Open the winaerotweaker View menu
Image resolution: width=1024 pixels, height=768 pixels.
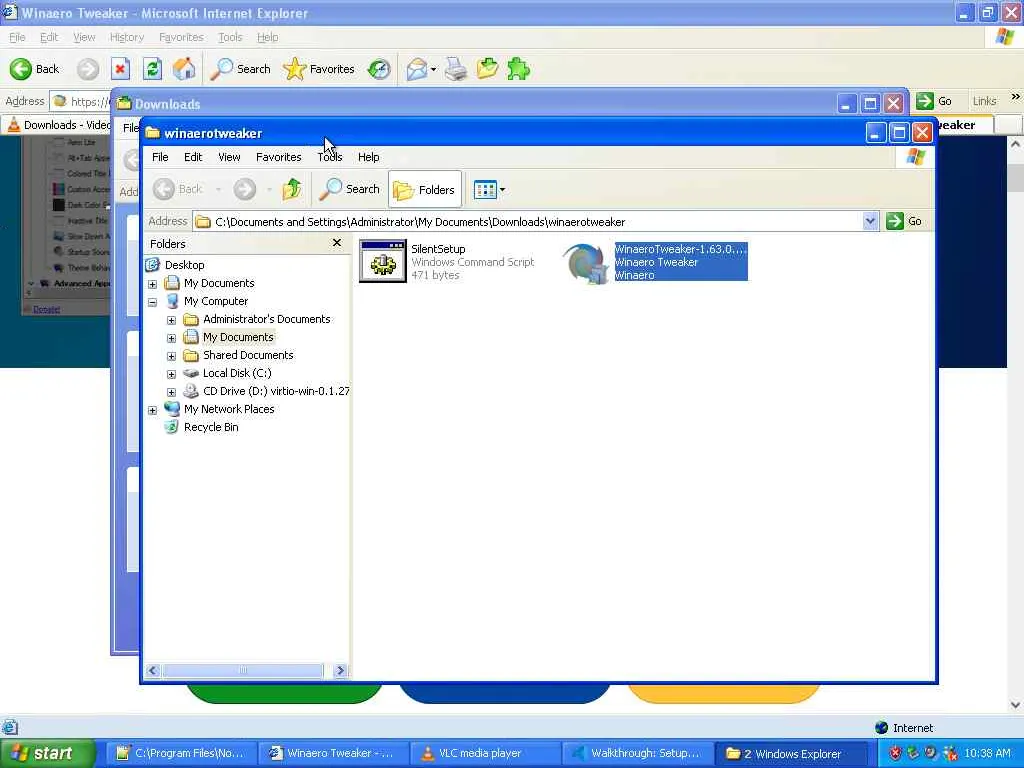229,157
